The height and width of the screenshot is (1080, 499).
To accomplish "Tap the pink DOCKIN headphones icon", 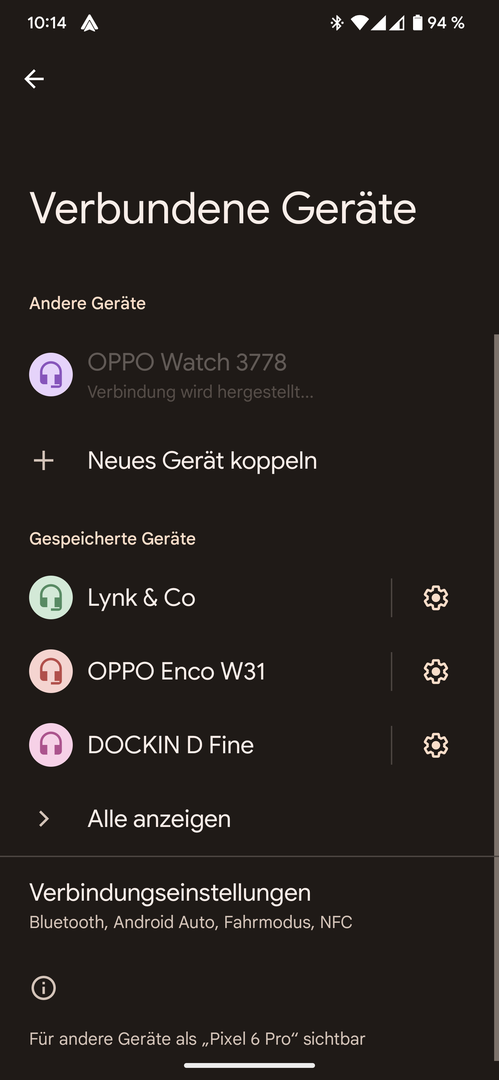I will click(51, 745).
